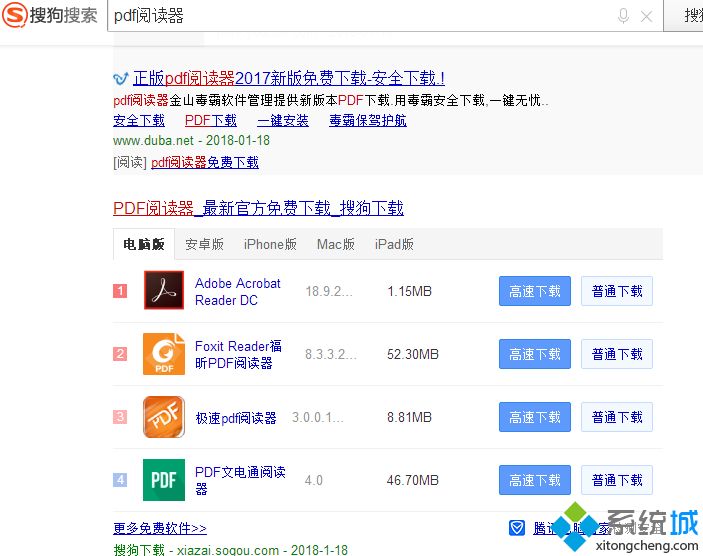Click the microphone voice search icon

[x=623, y=16]
